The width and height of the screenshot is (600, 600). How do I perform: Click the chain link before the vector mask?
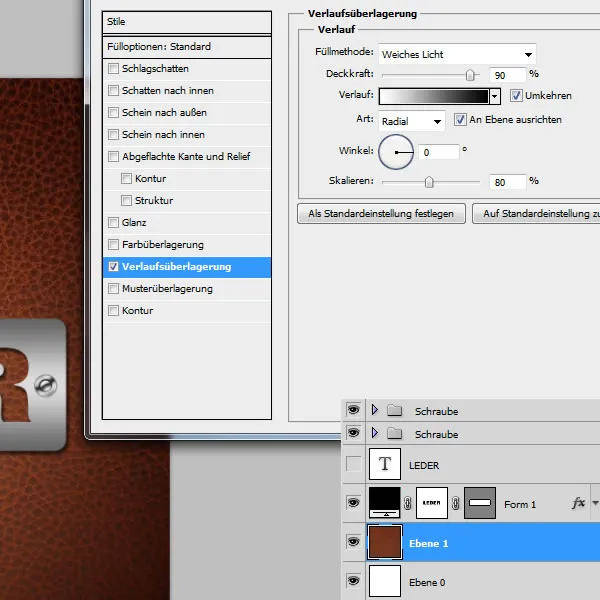(x=455, y=504)
